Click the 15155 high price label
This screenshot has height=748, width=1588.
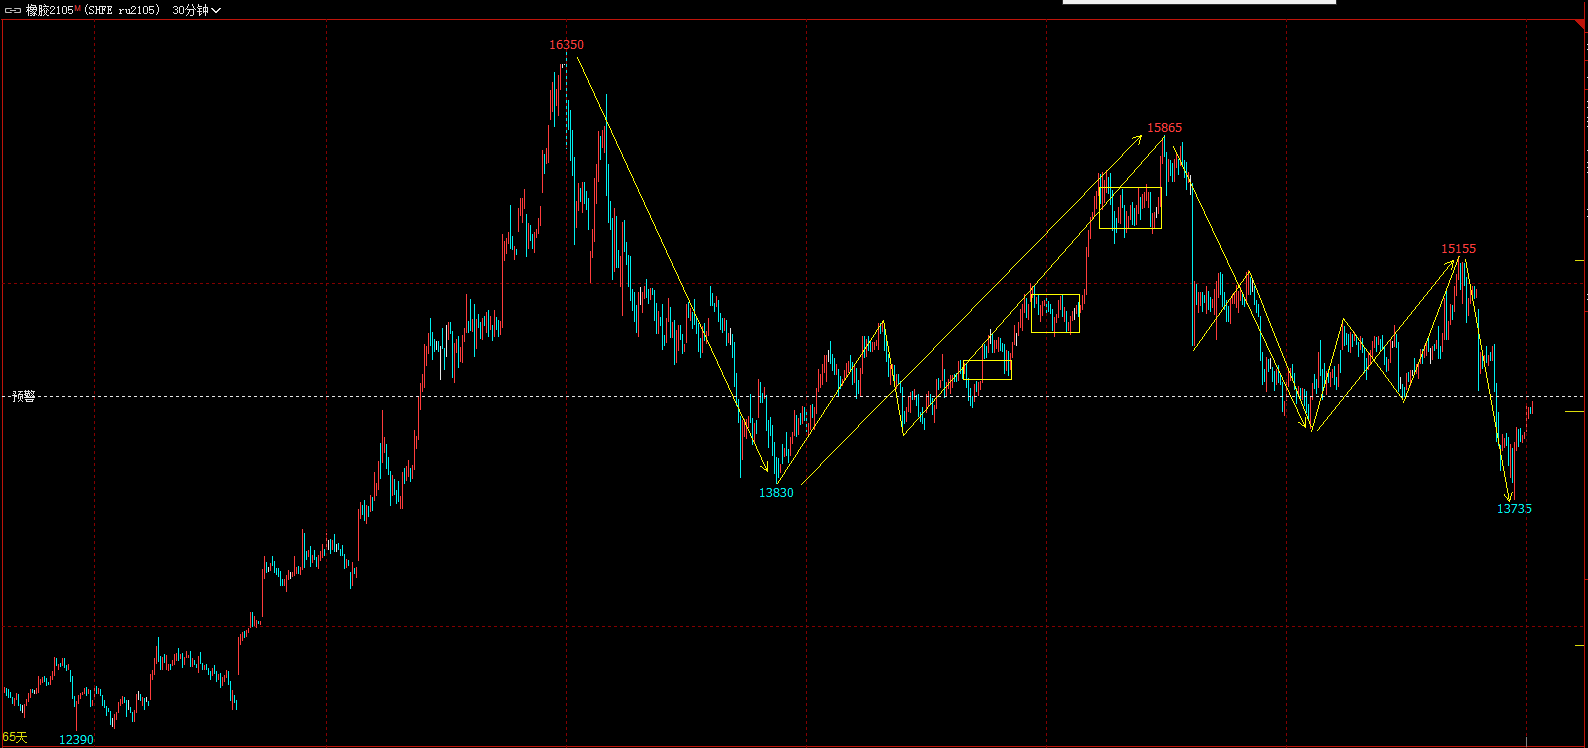pyautogui.click(x=1458, y=249)
